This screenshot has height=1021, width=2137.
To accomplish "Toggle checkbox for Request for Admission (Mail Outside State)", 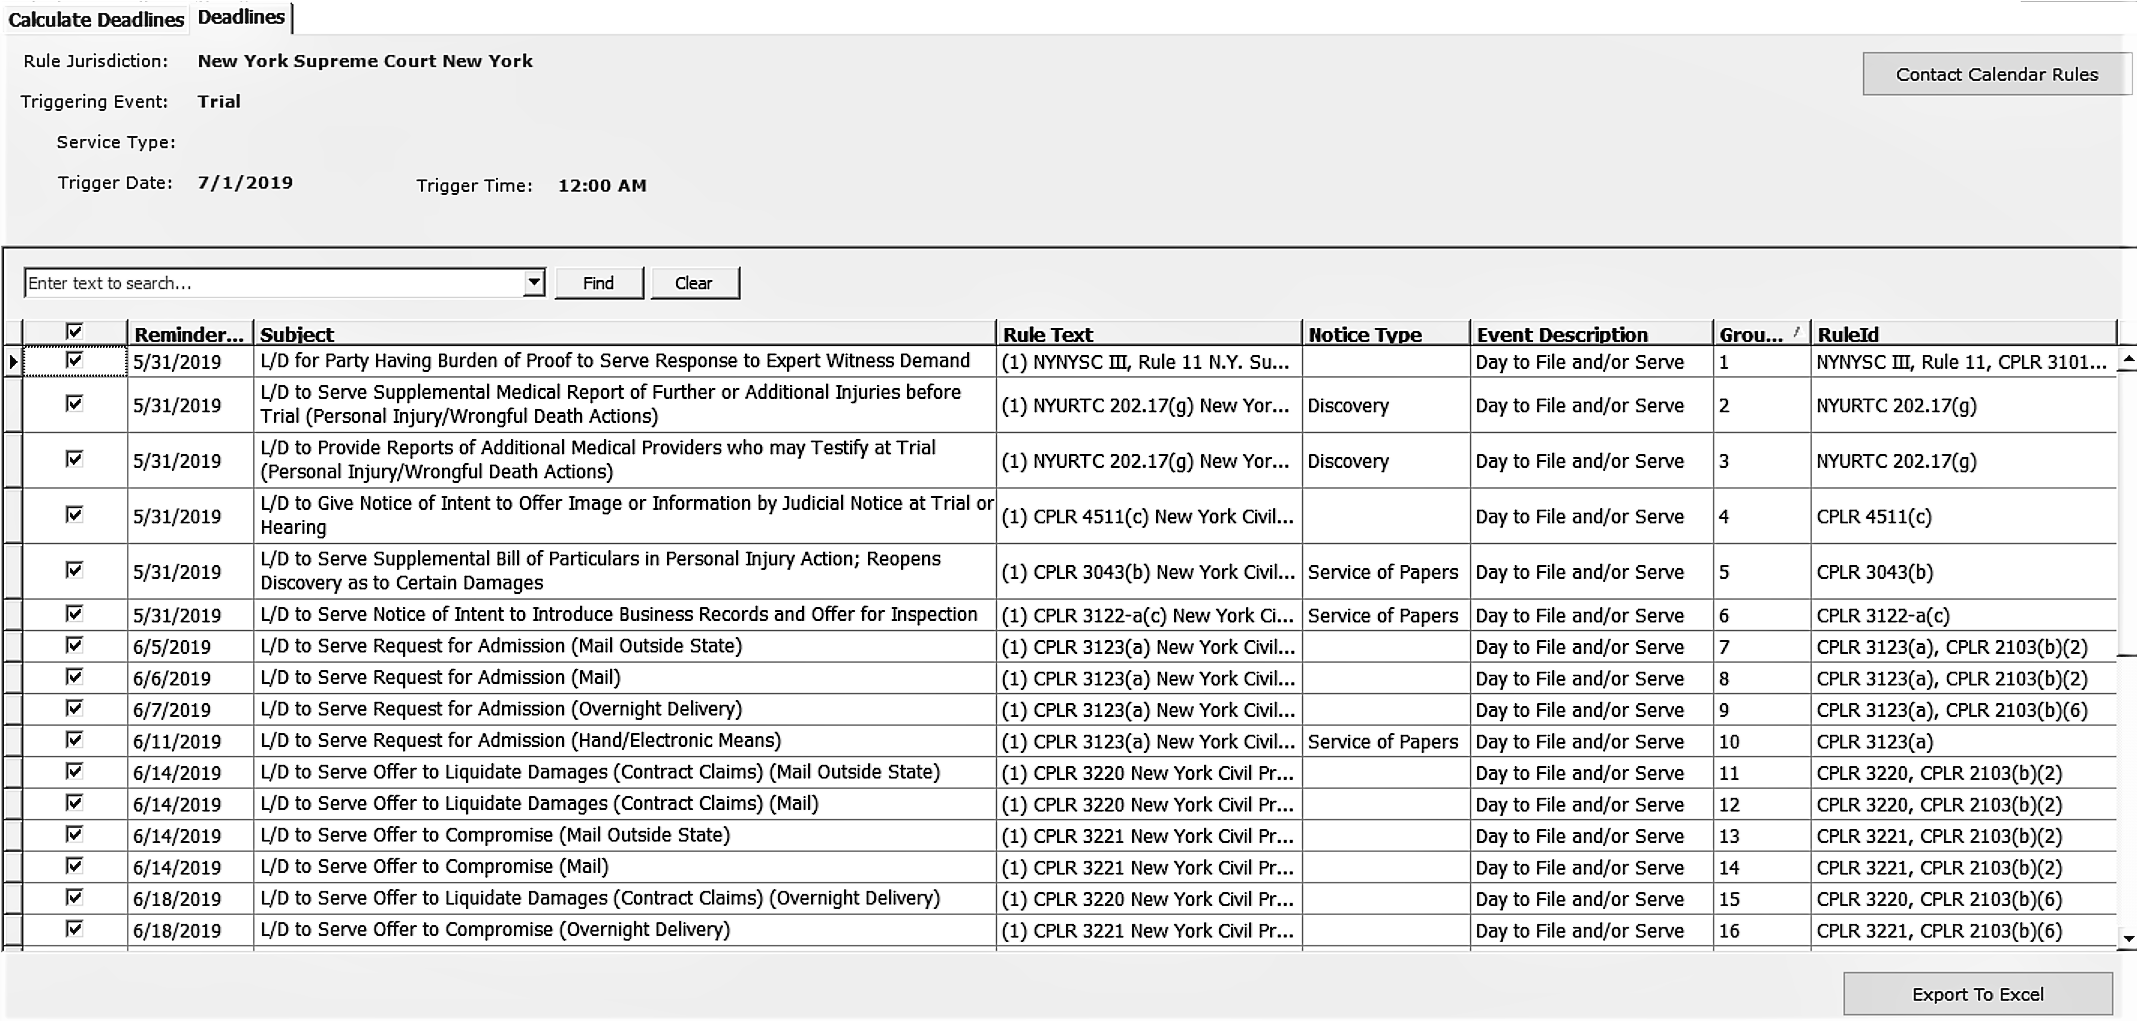I will tap(74, 645).
